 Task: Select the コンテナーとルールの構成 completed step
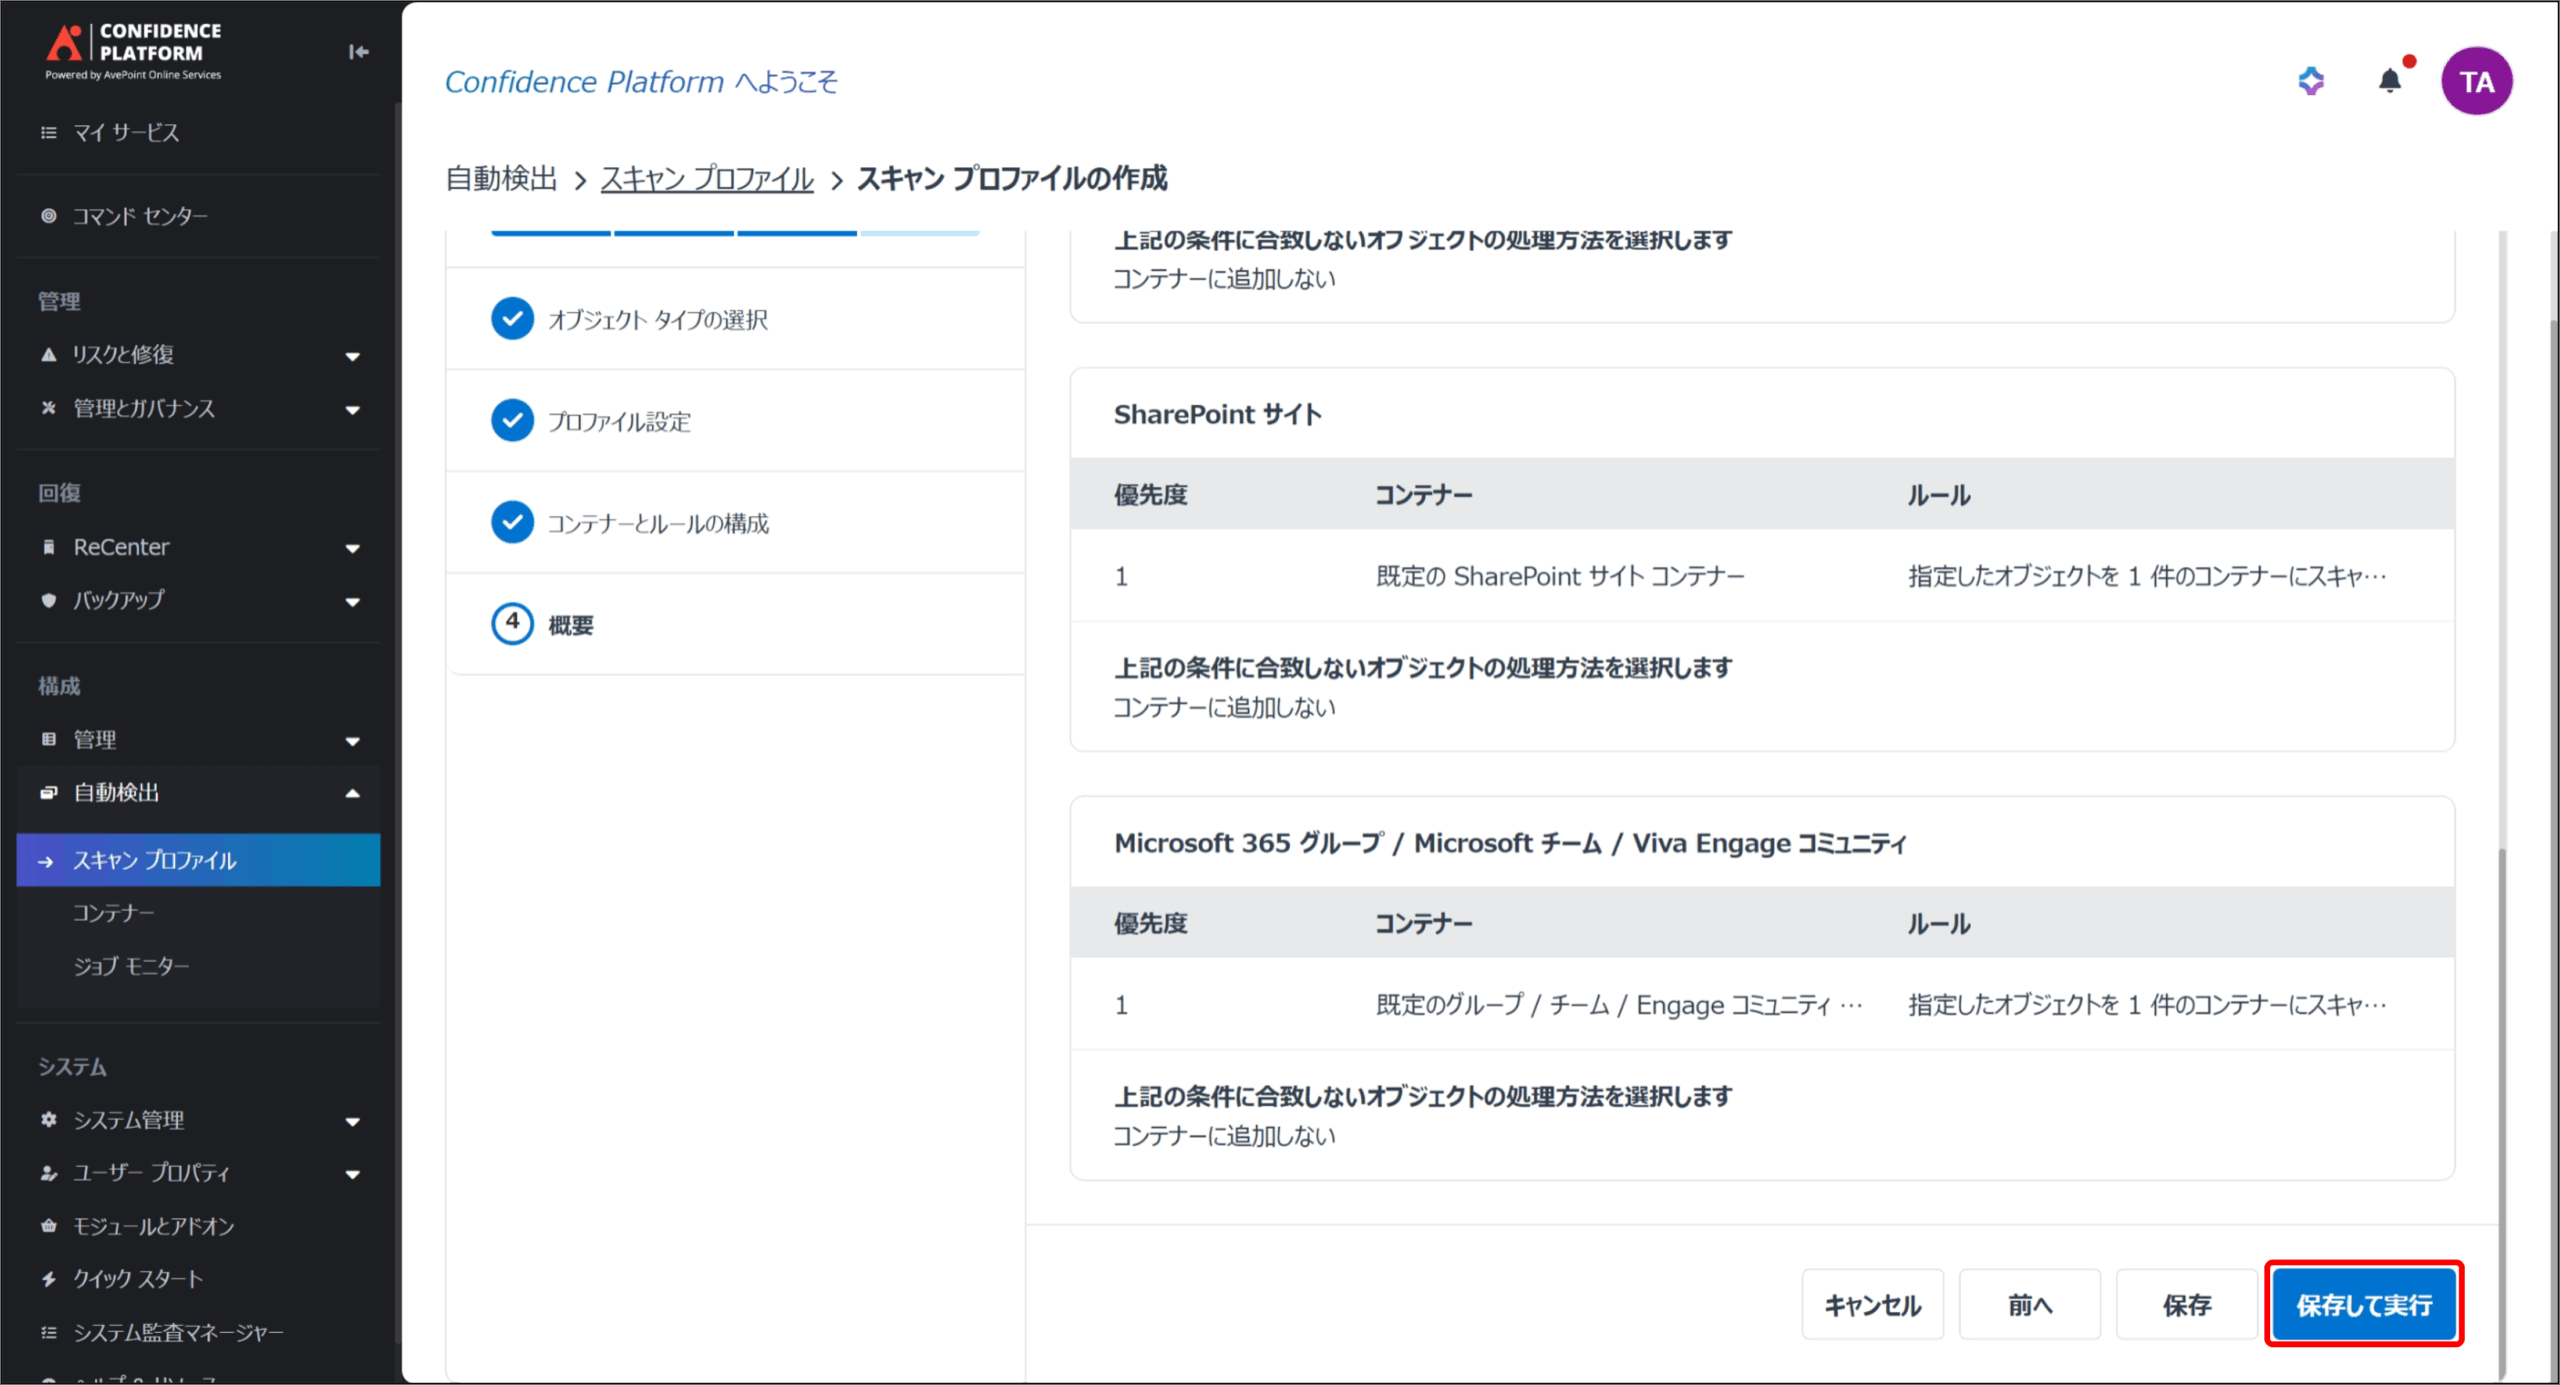coord(657,523)
